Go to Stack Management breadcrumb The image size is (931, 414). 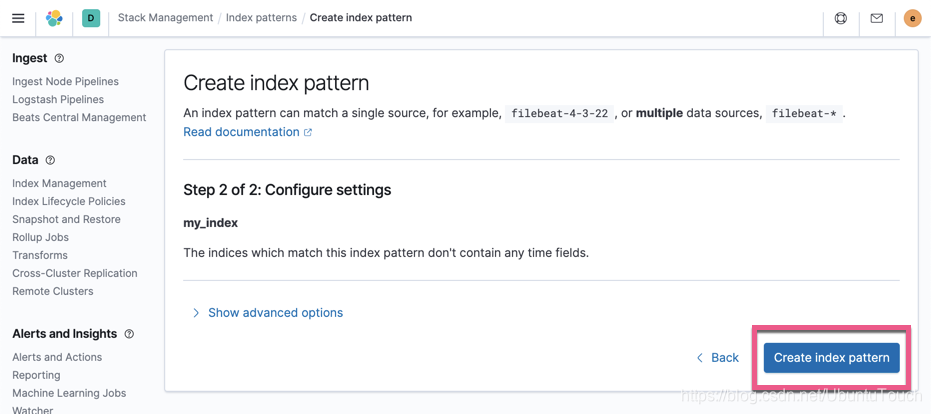[165, 18]
